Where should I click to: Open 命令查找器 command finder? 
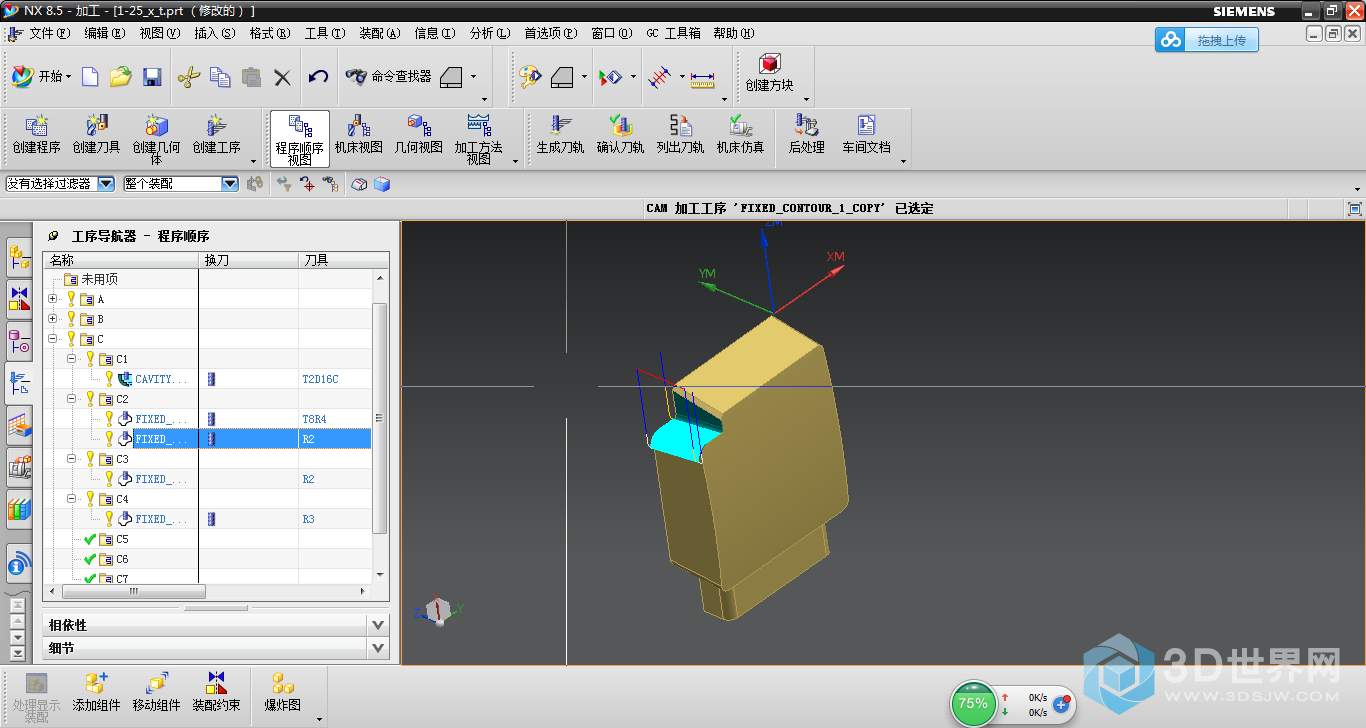[388, 76]
